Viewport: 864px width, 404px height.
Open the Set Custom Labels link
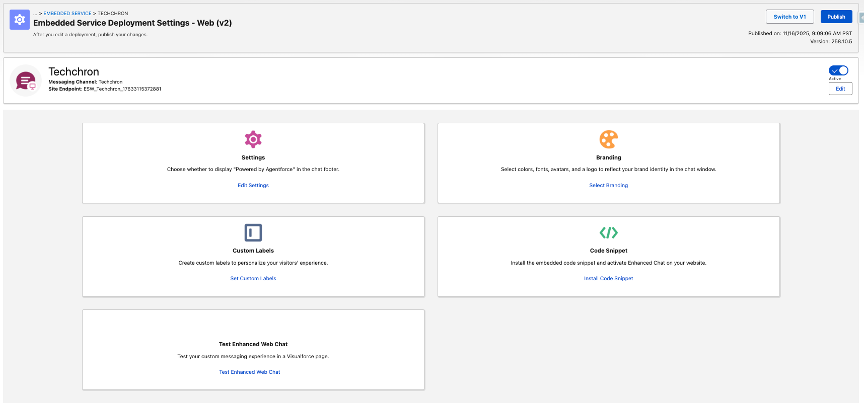click(253, 278)
